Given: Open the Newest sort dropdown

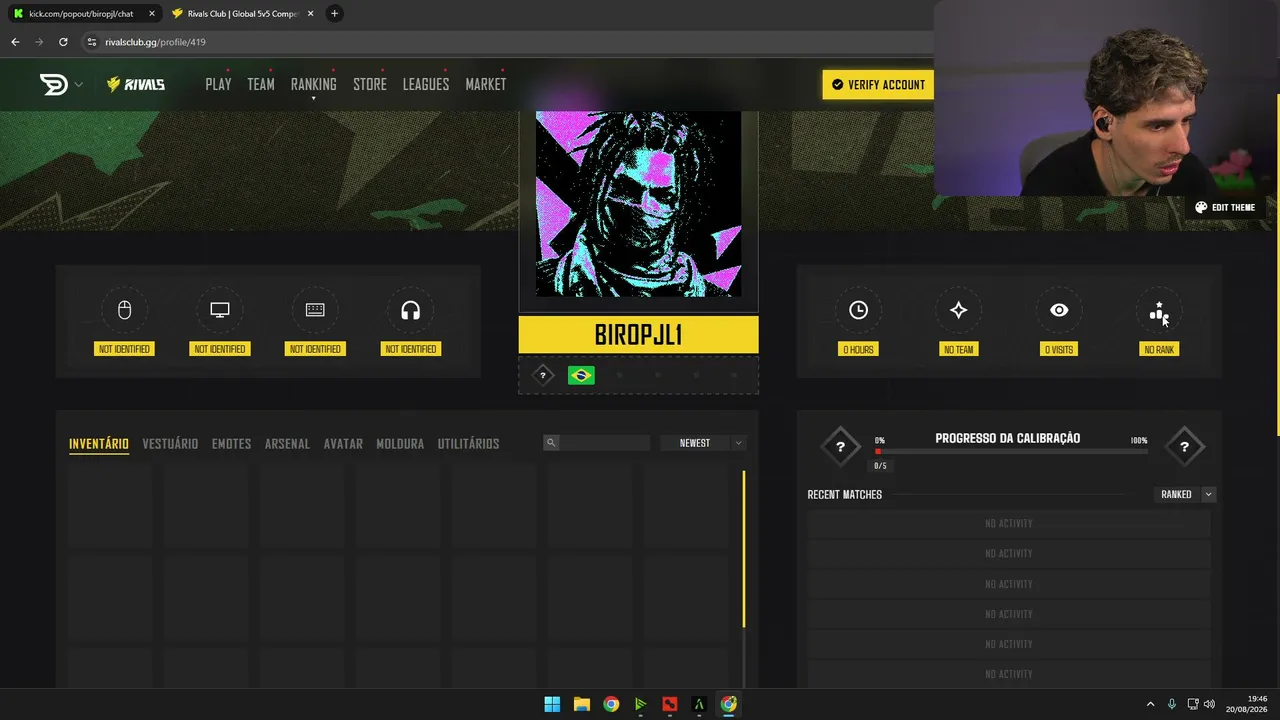Looking at the screenshot, I should point(703,443).
